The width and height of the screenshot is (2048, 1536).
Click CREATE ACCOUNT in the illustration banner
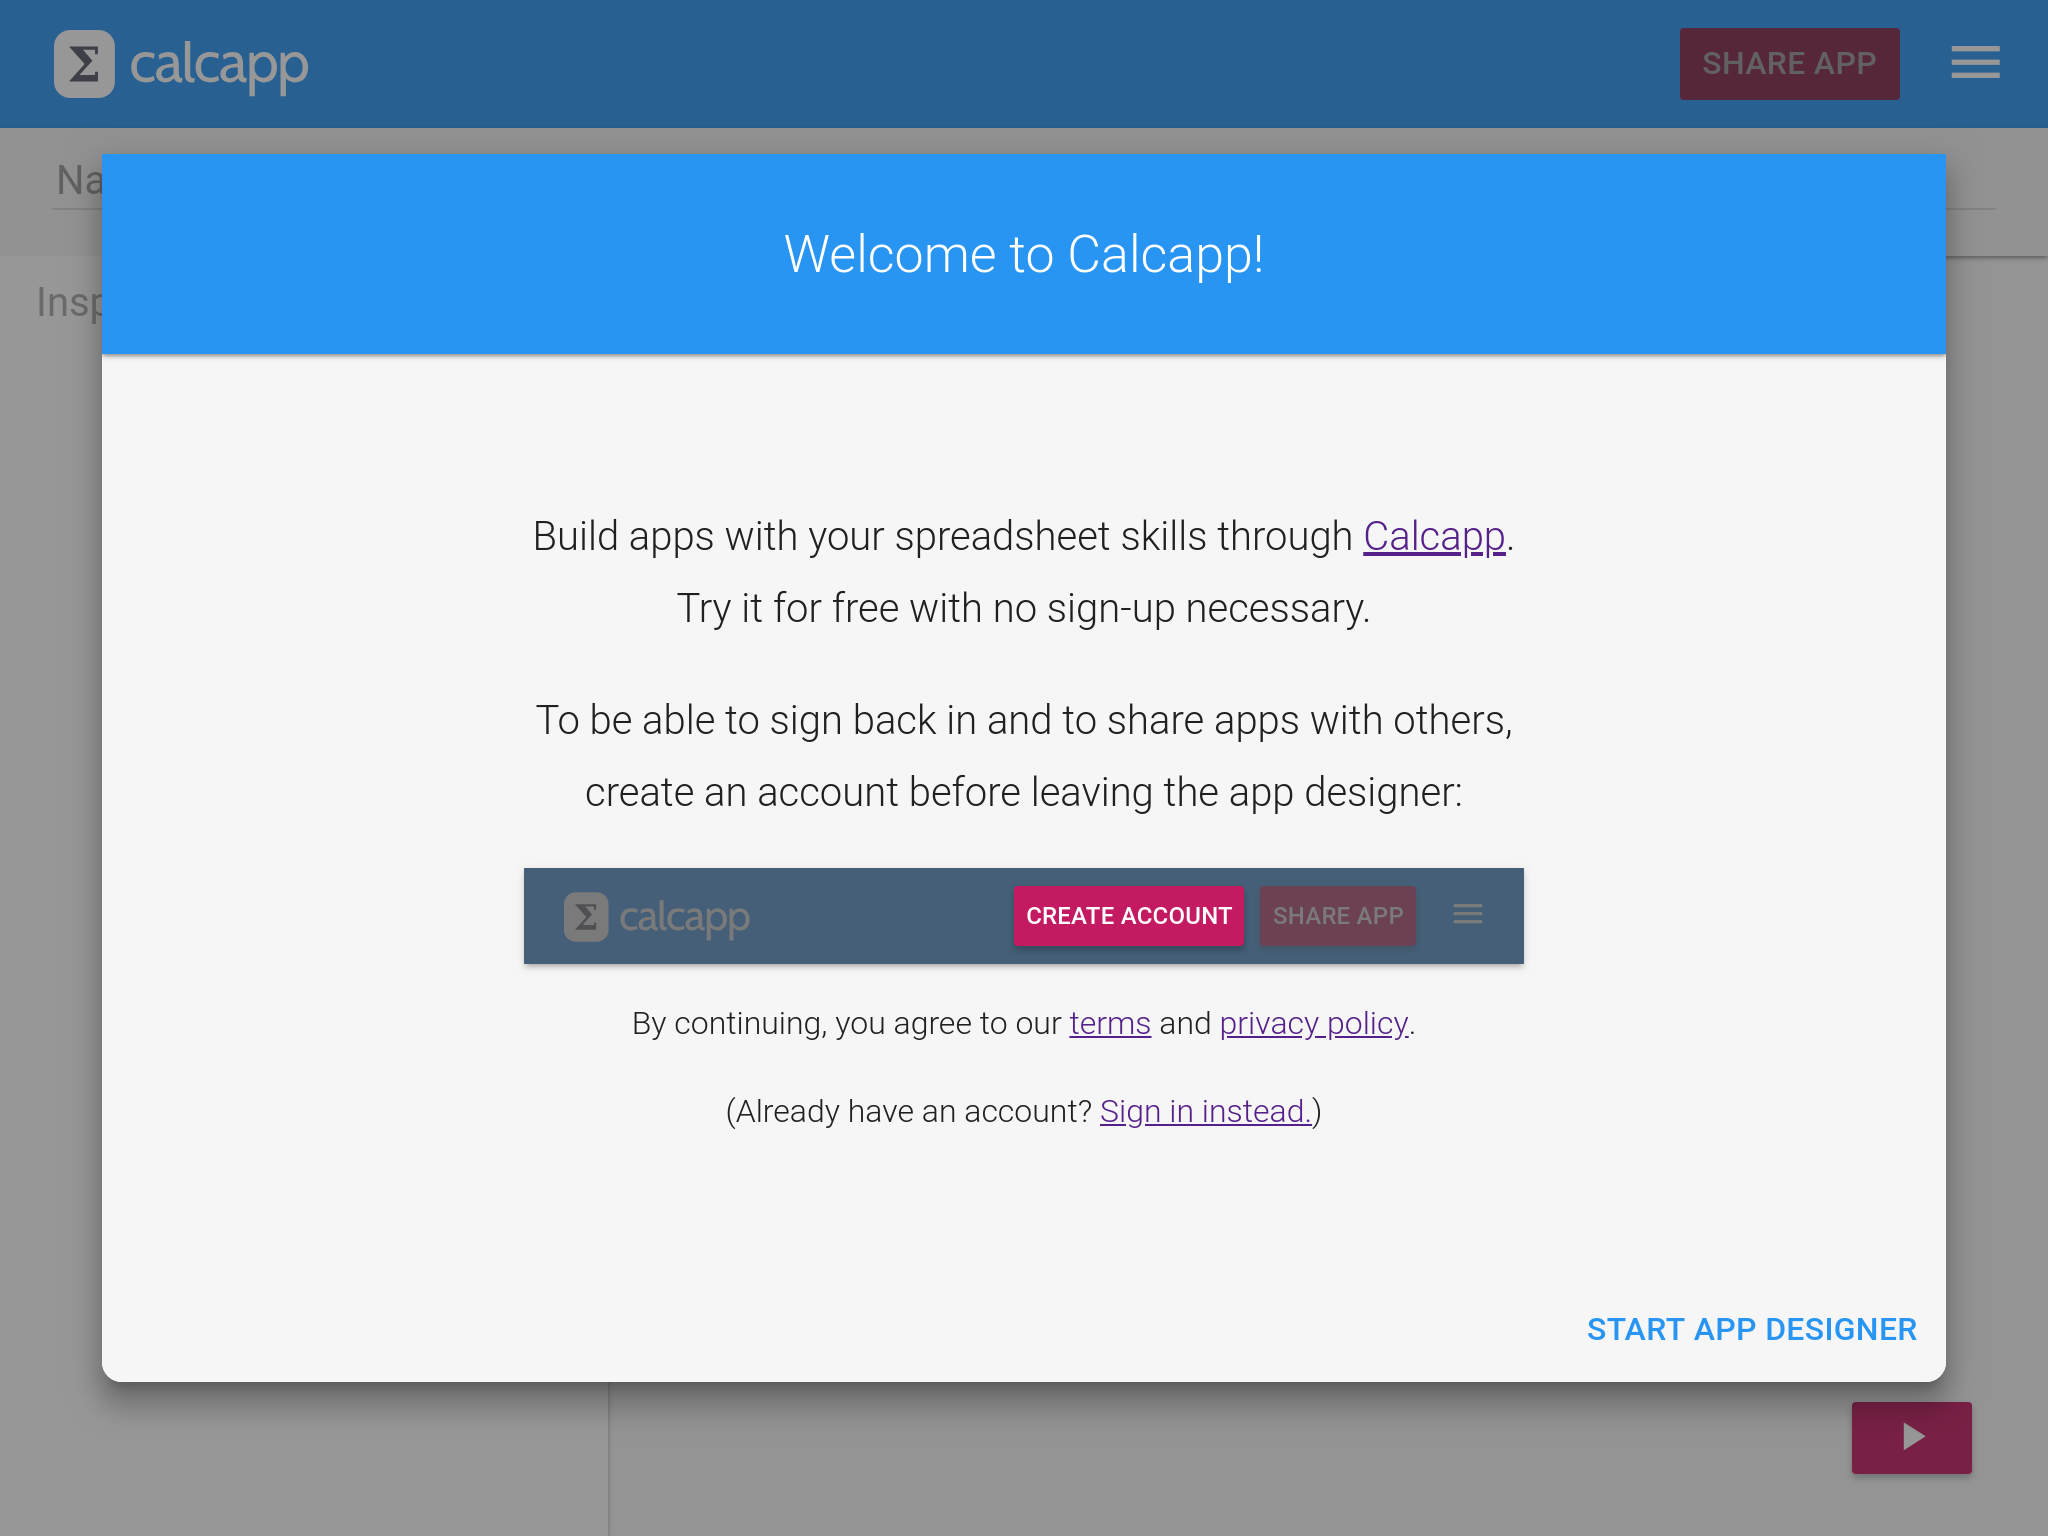point(1128,916)
